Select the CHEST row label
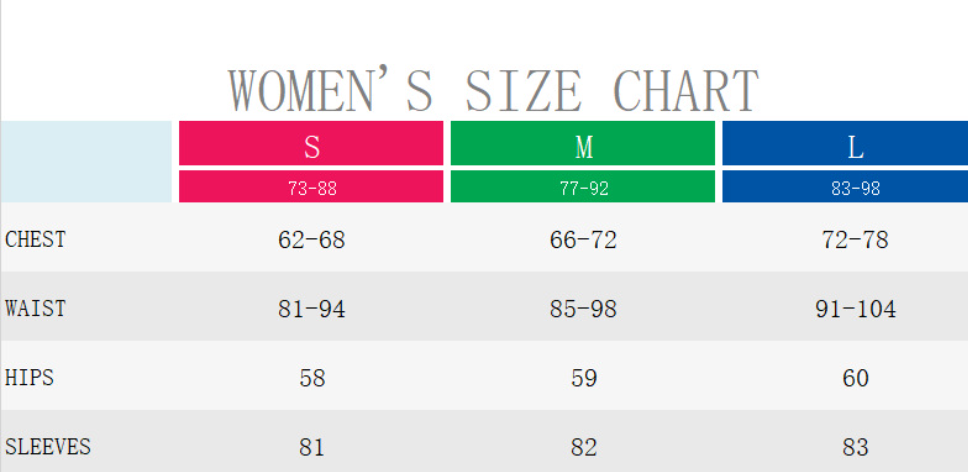Image resolution: width=968 pixels, height=472 pixels. tap(35, 240)
